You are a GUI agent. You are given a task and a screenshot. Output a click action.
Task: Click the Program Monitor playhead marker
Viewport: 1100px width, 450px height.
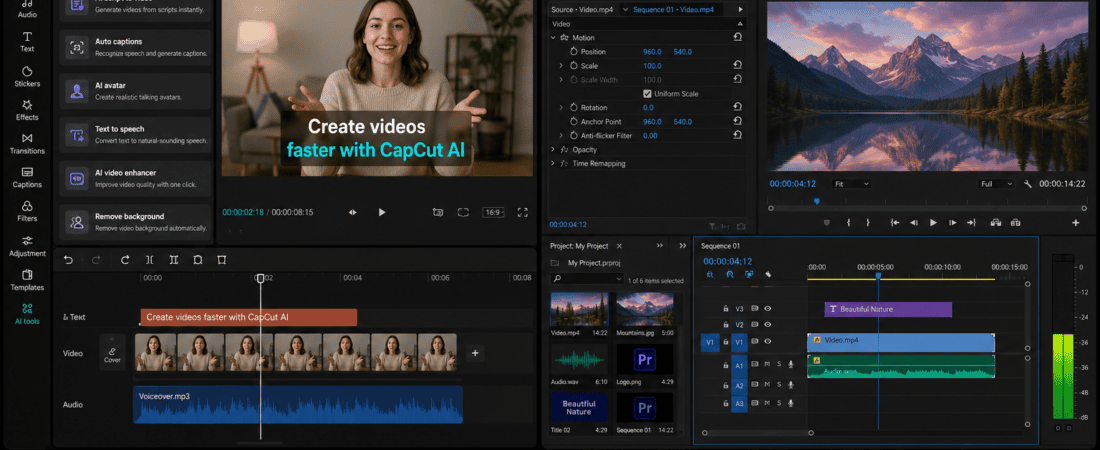(817, 201)
